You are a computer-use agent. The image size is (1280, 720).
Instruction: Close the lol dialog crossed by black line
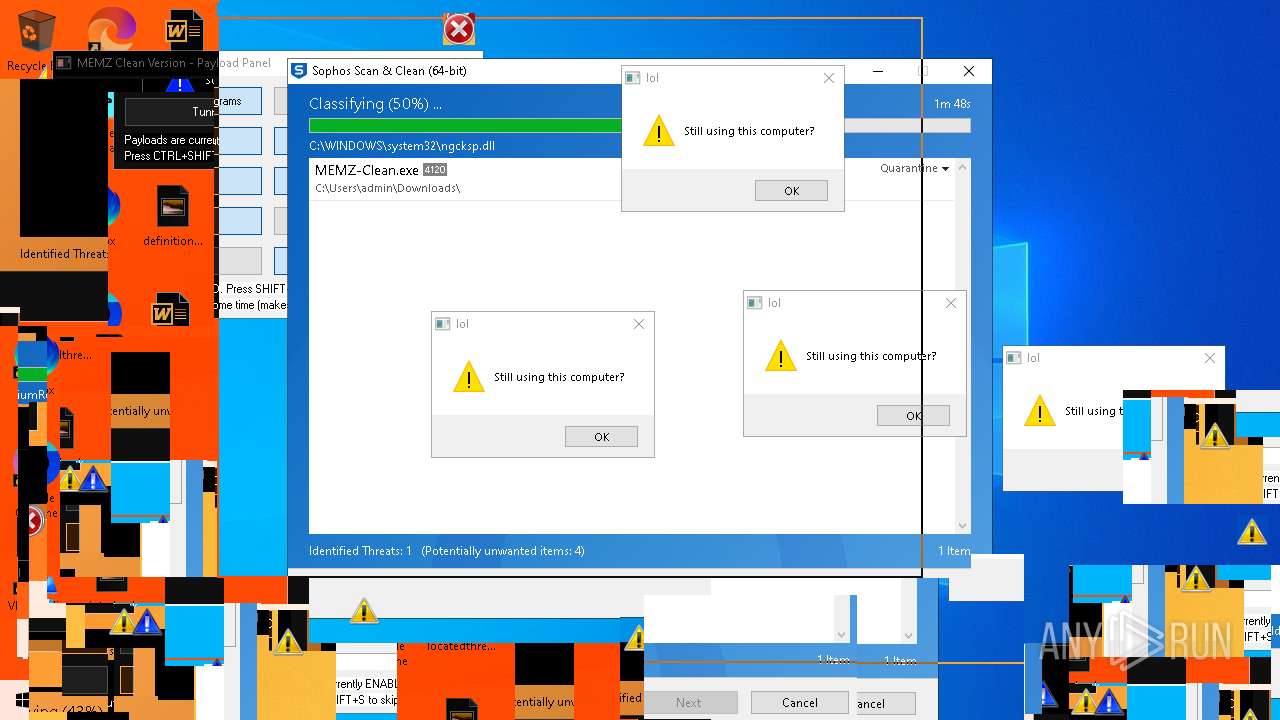(x=951, y=303)
